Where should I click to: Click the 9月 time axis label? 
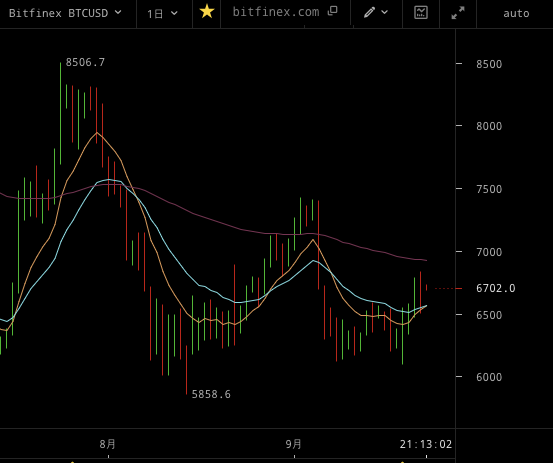click(x=293, y=444)
